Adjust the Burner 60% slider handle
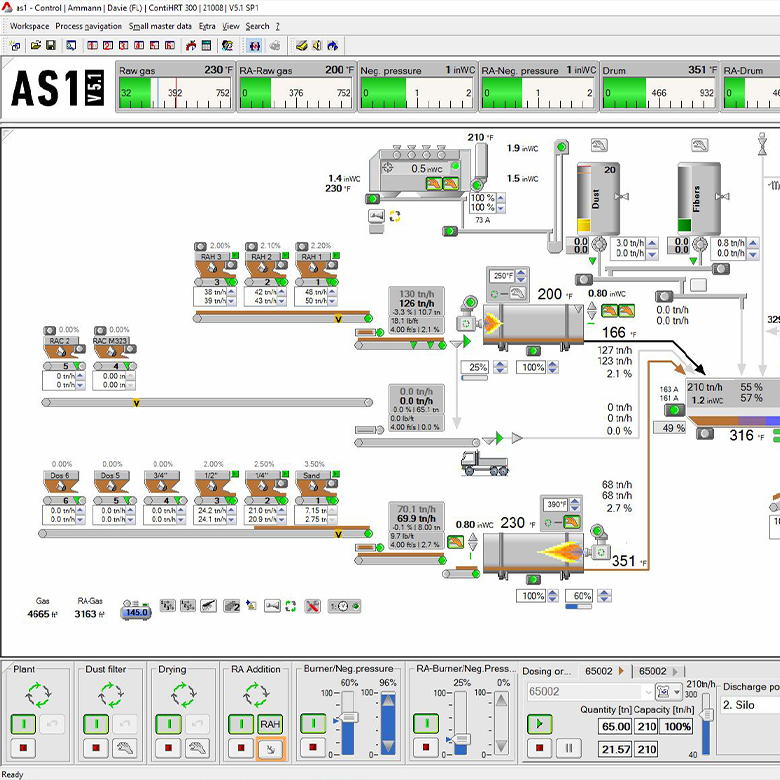Viewport: 780px width, 780px height. (349, 717)
